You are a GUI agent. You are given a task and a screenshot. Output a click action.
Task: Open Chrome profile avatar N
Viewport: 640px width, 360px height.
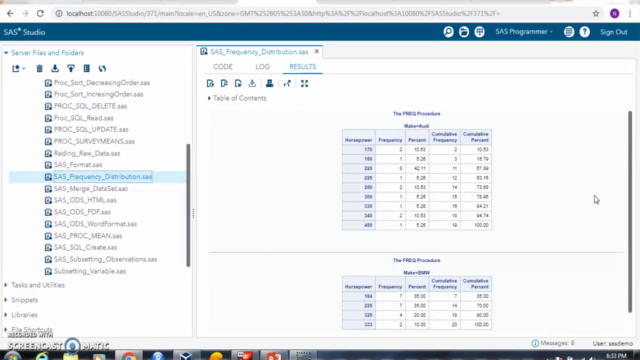point(615,13)
